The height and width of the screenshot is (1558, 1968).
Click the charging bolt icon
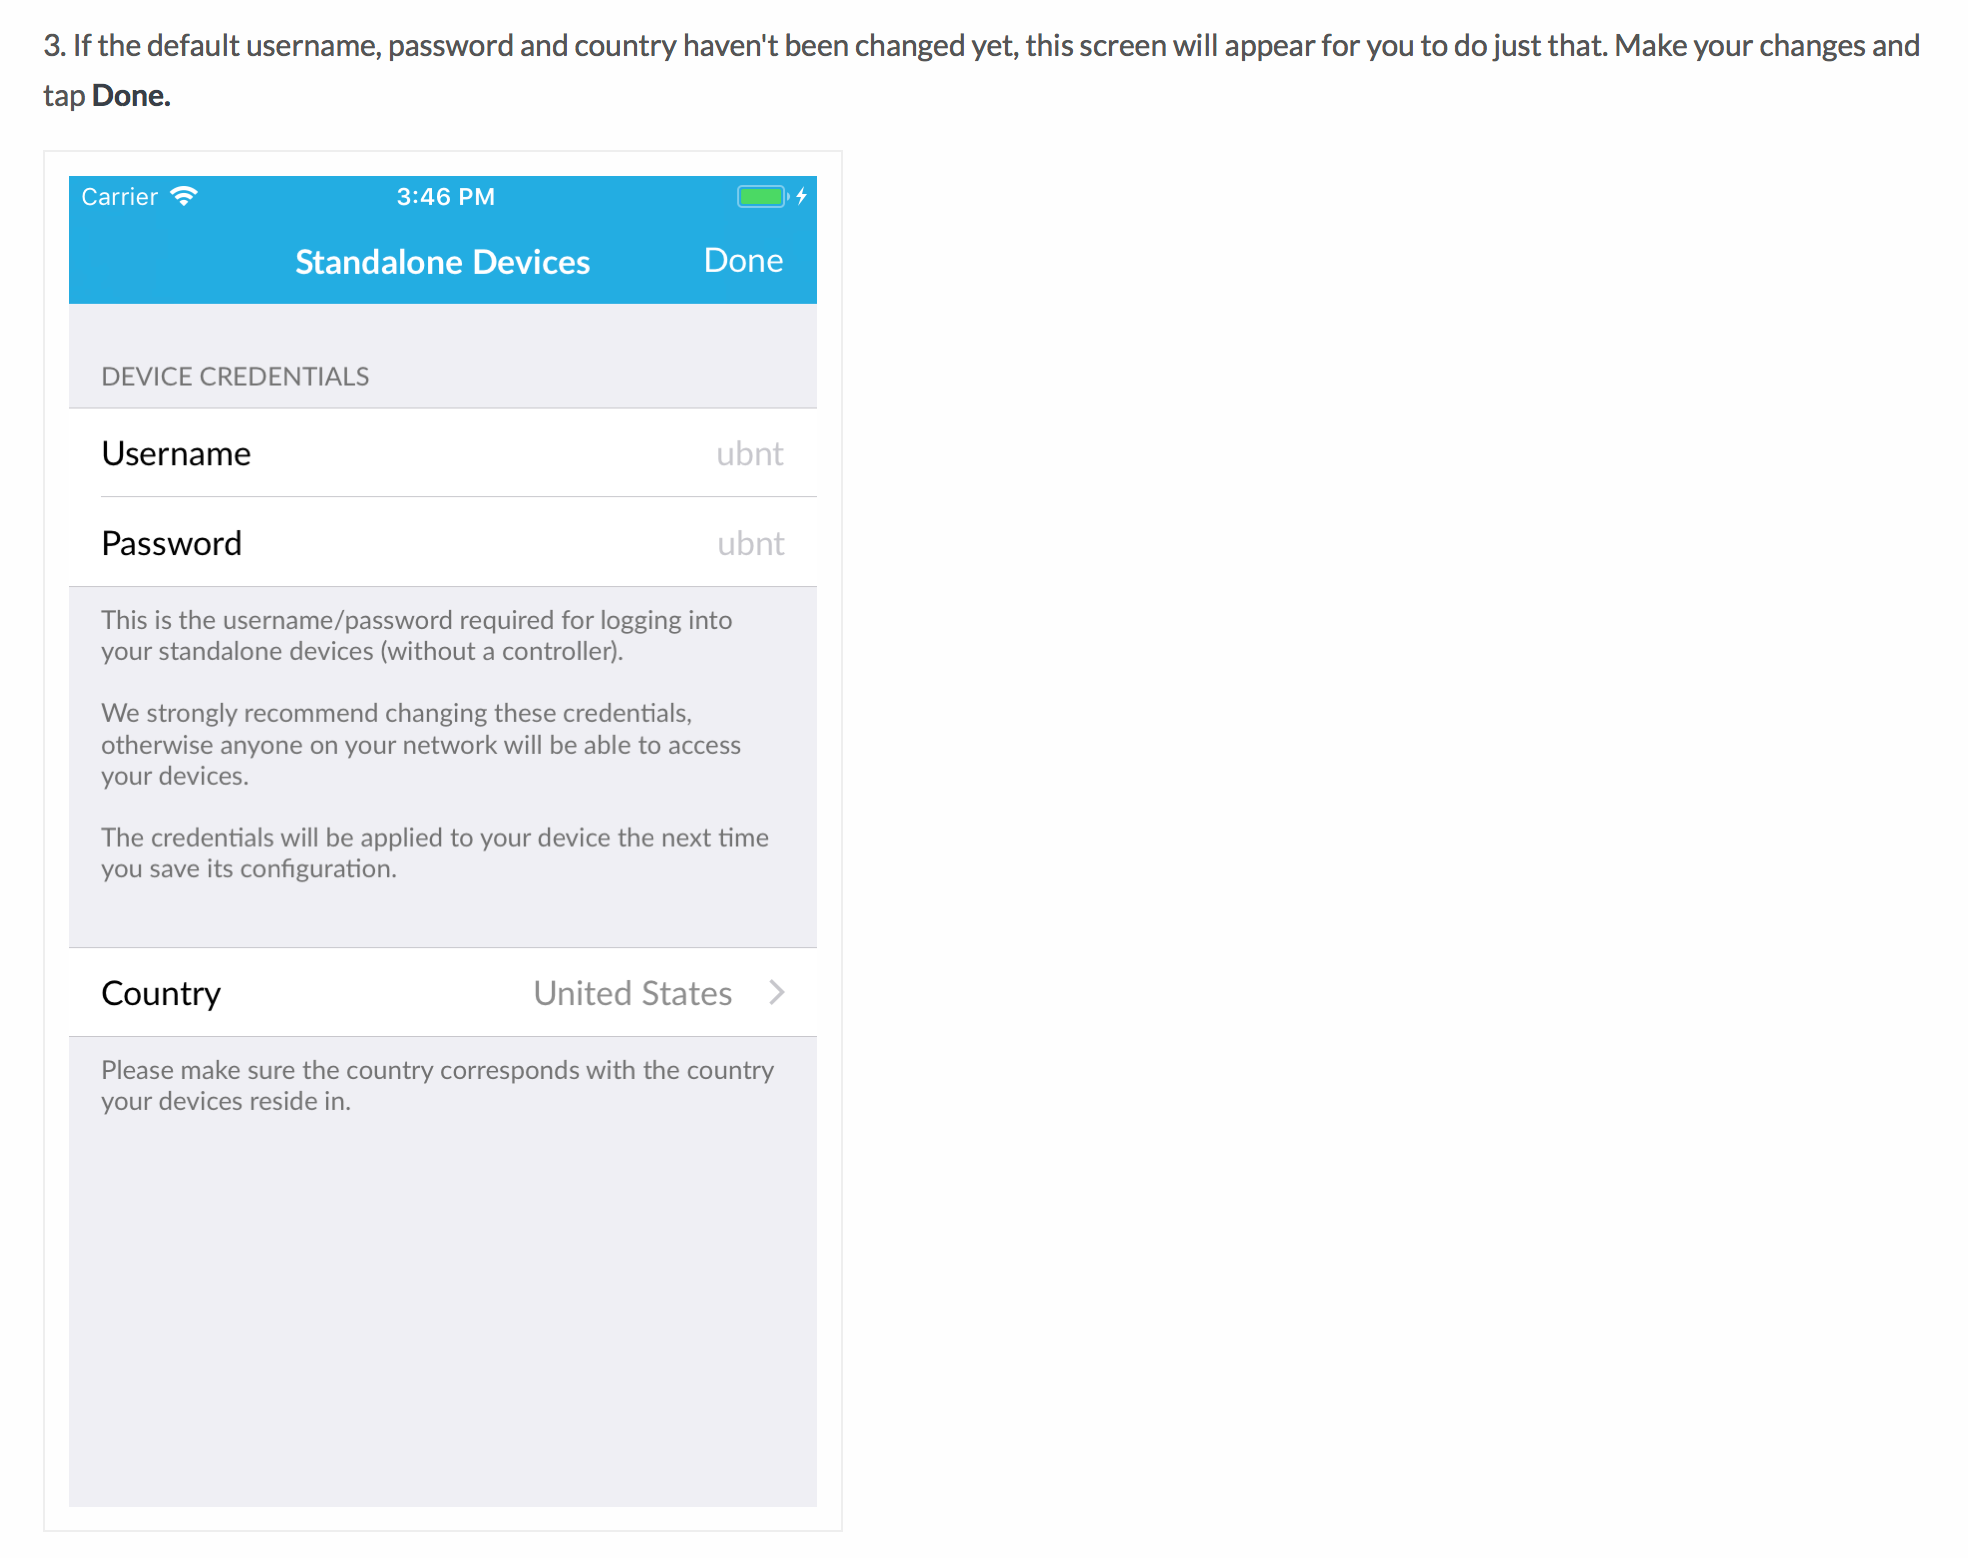coord(801,196)
